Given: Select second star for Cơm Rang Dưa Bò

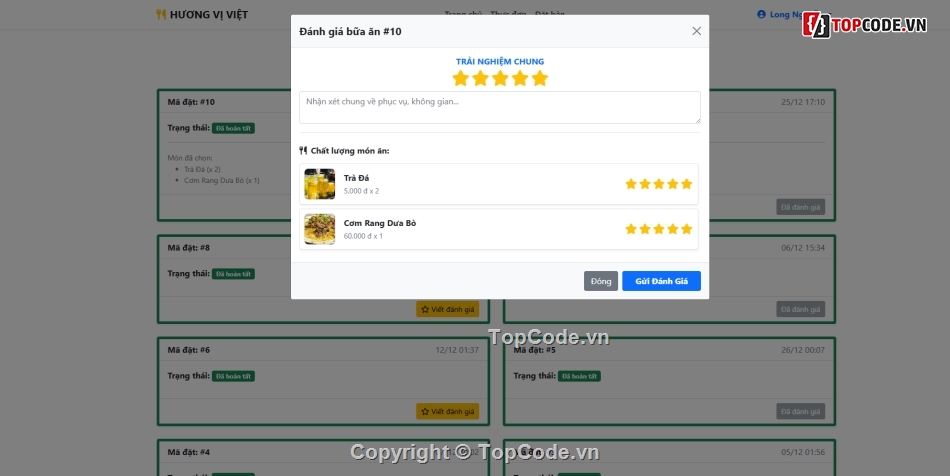Looking at the screenshot, I should click(645, 229).
